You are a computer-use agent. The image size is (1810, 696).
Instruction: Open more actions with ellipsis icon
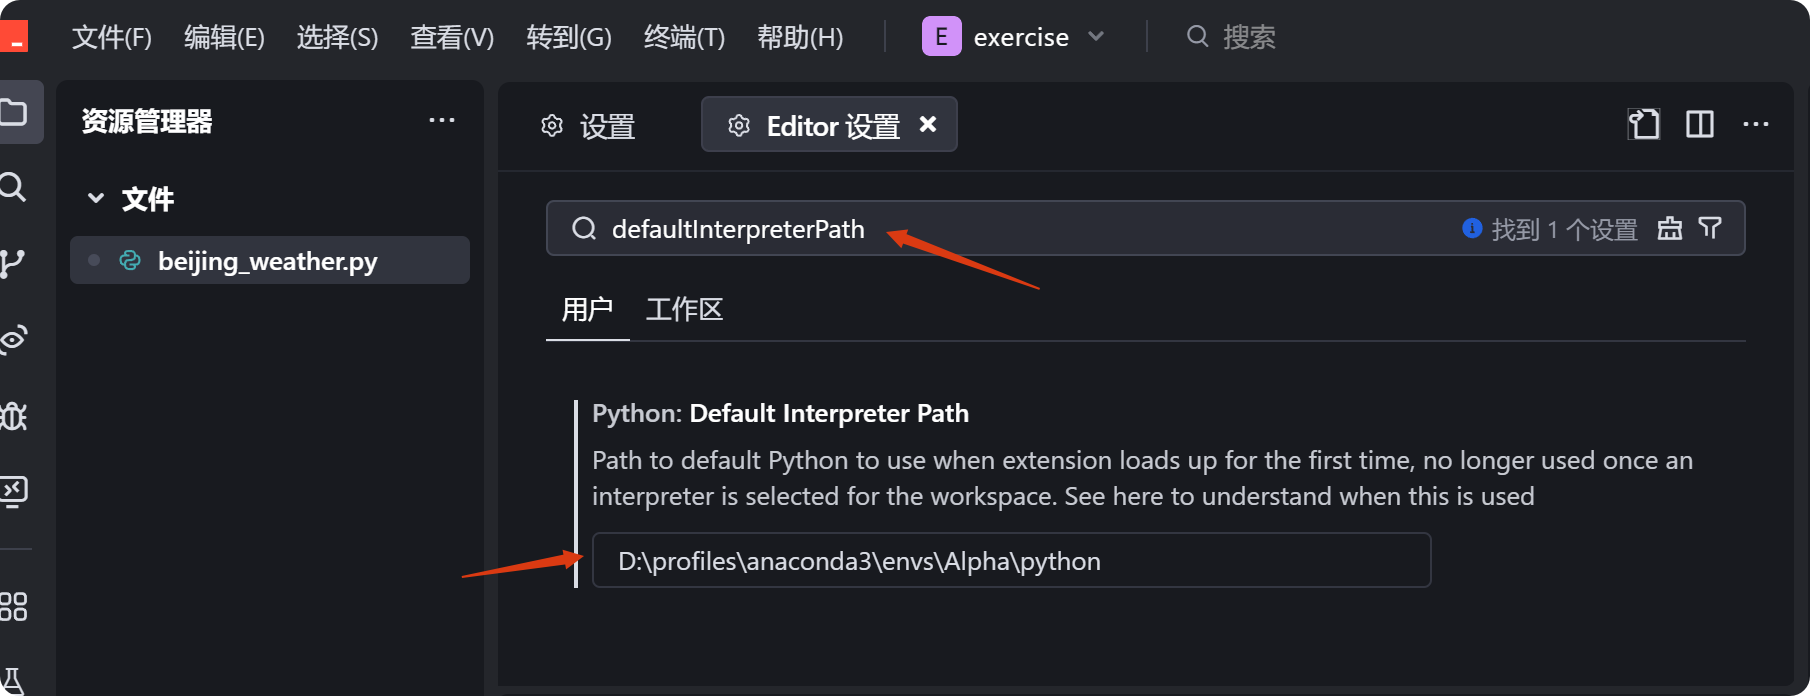tap(1756, 124)
